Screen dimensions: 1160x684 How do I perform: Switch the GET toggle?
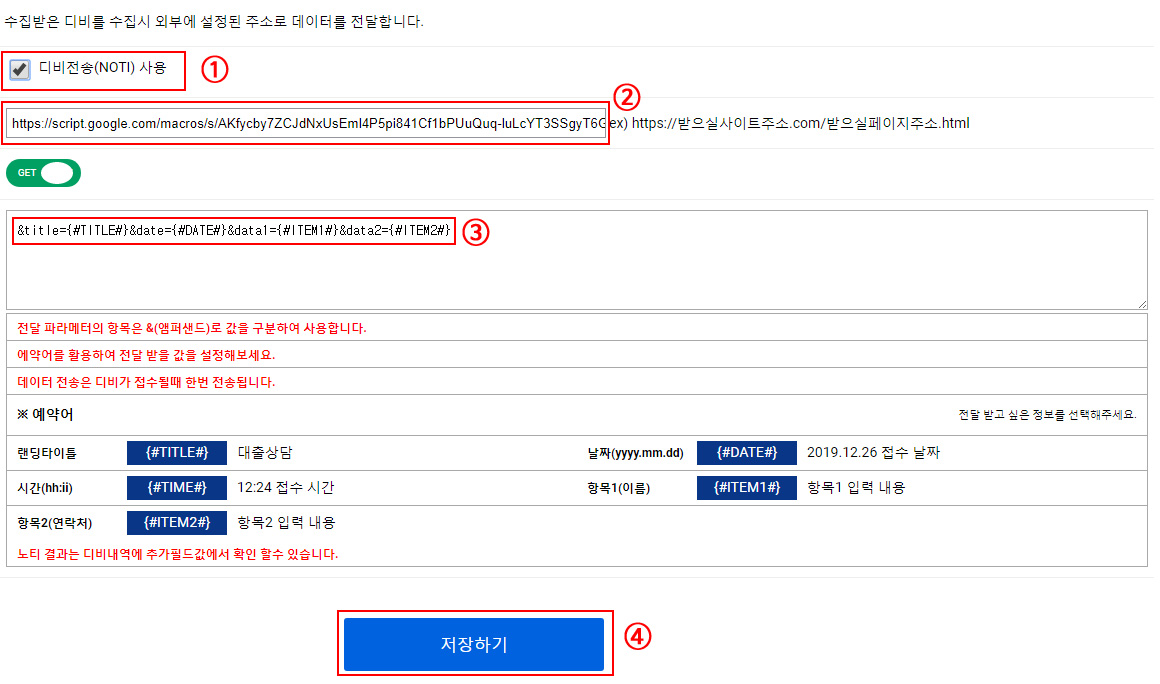click(x=43, y=173)
